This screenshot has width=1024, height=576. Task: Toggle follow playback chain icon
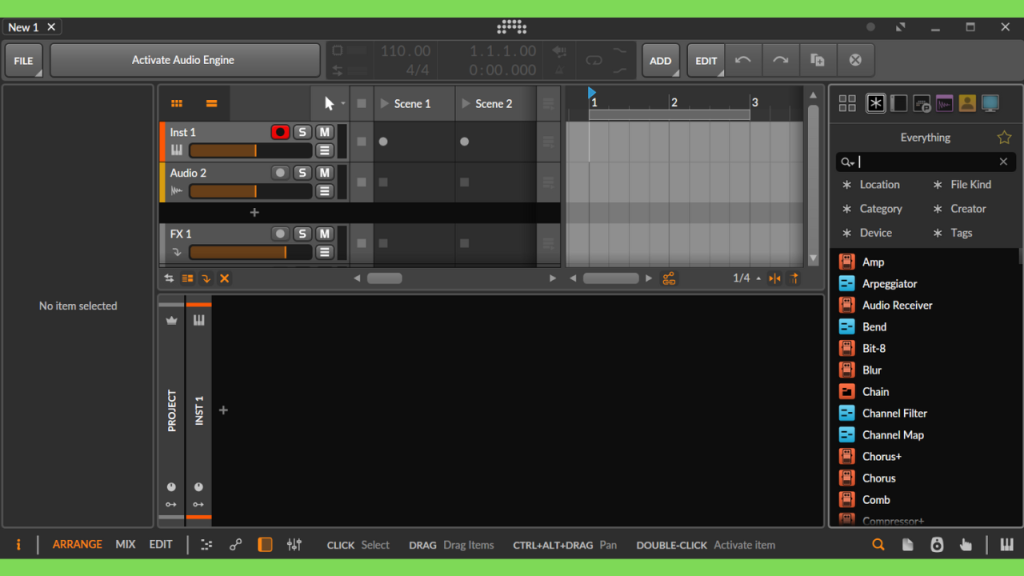pos(669,278)
